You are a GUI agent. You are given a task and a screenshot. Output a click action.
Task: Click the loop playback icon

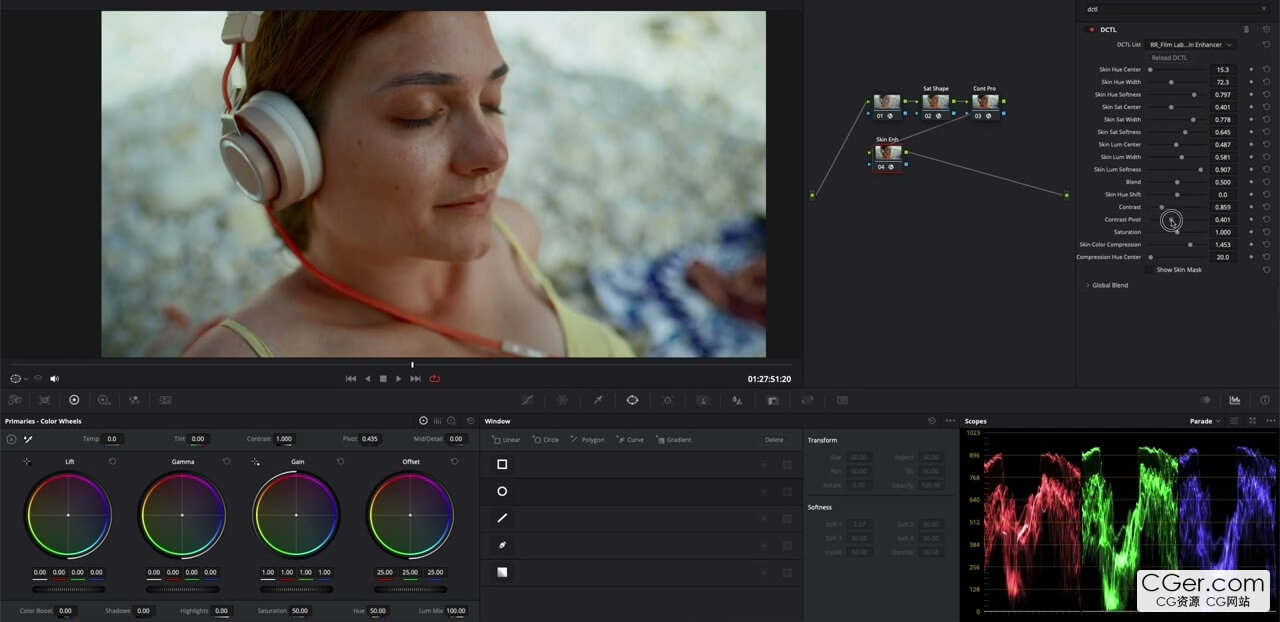[435, 379]
